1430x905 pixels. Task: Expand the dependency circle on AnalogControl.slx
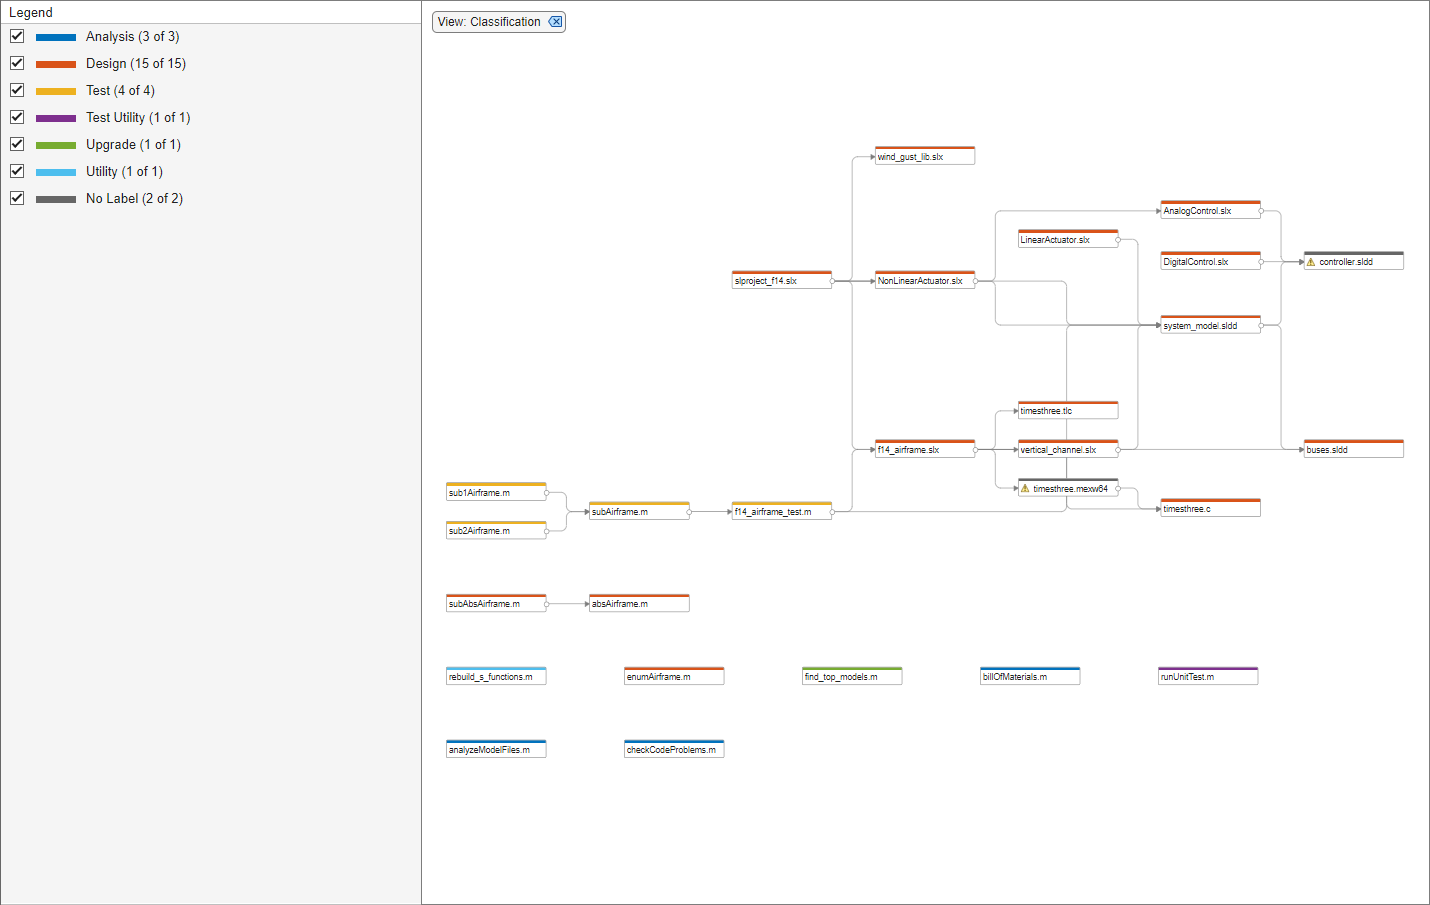pyautogui.click(x=1263, y=211)
